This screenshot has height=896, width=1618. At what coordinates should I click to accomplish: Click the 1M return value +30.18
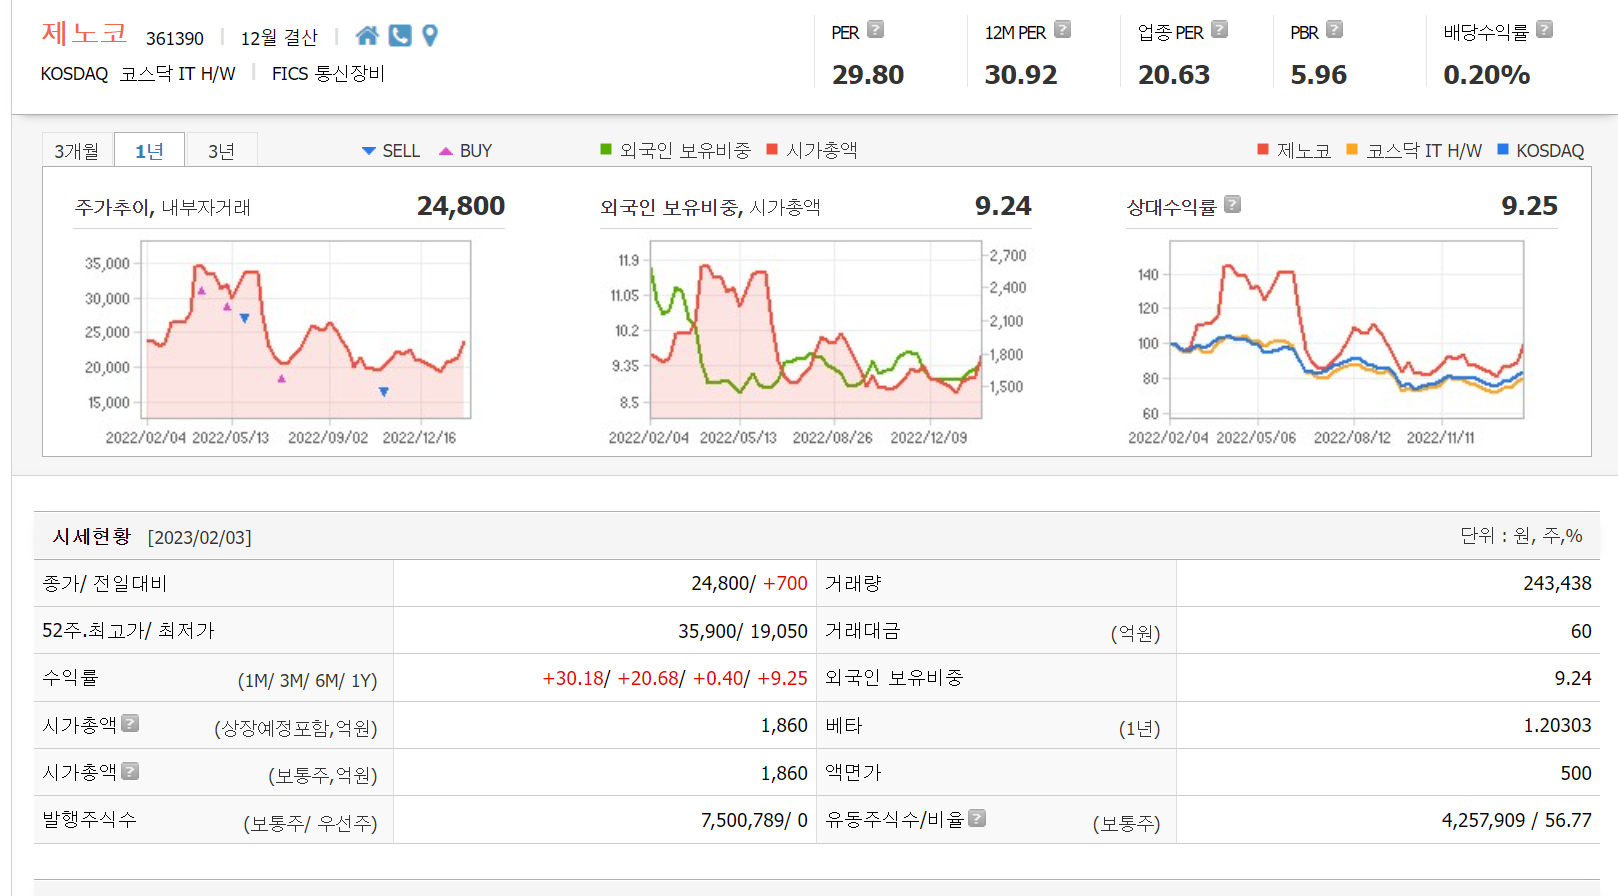(573, 678)
